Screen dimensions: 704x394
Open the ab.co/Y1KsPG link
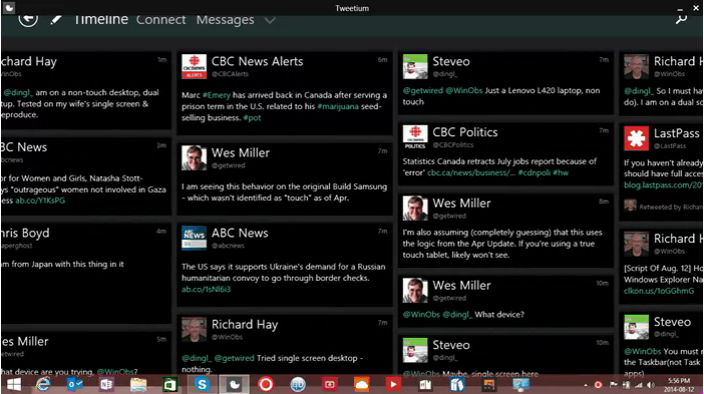[40, 201]
